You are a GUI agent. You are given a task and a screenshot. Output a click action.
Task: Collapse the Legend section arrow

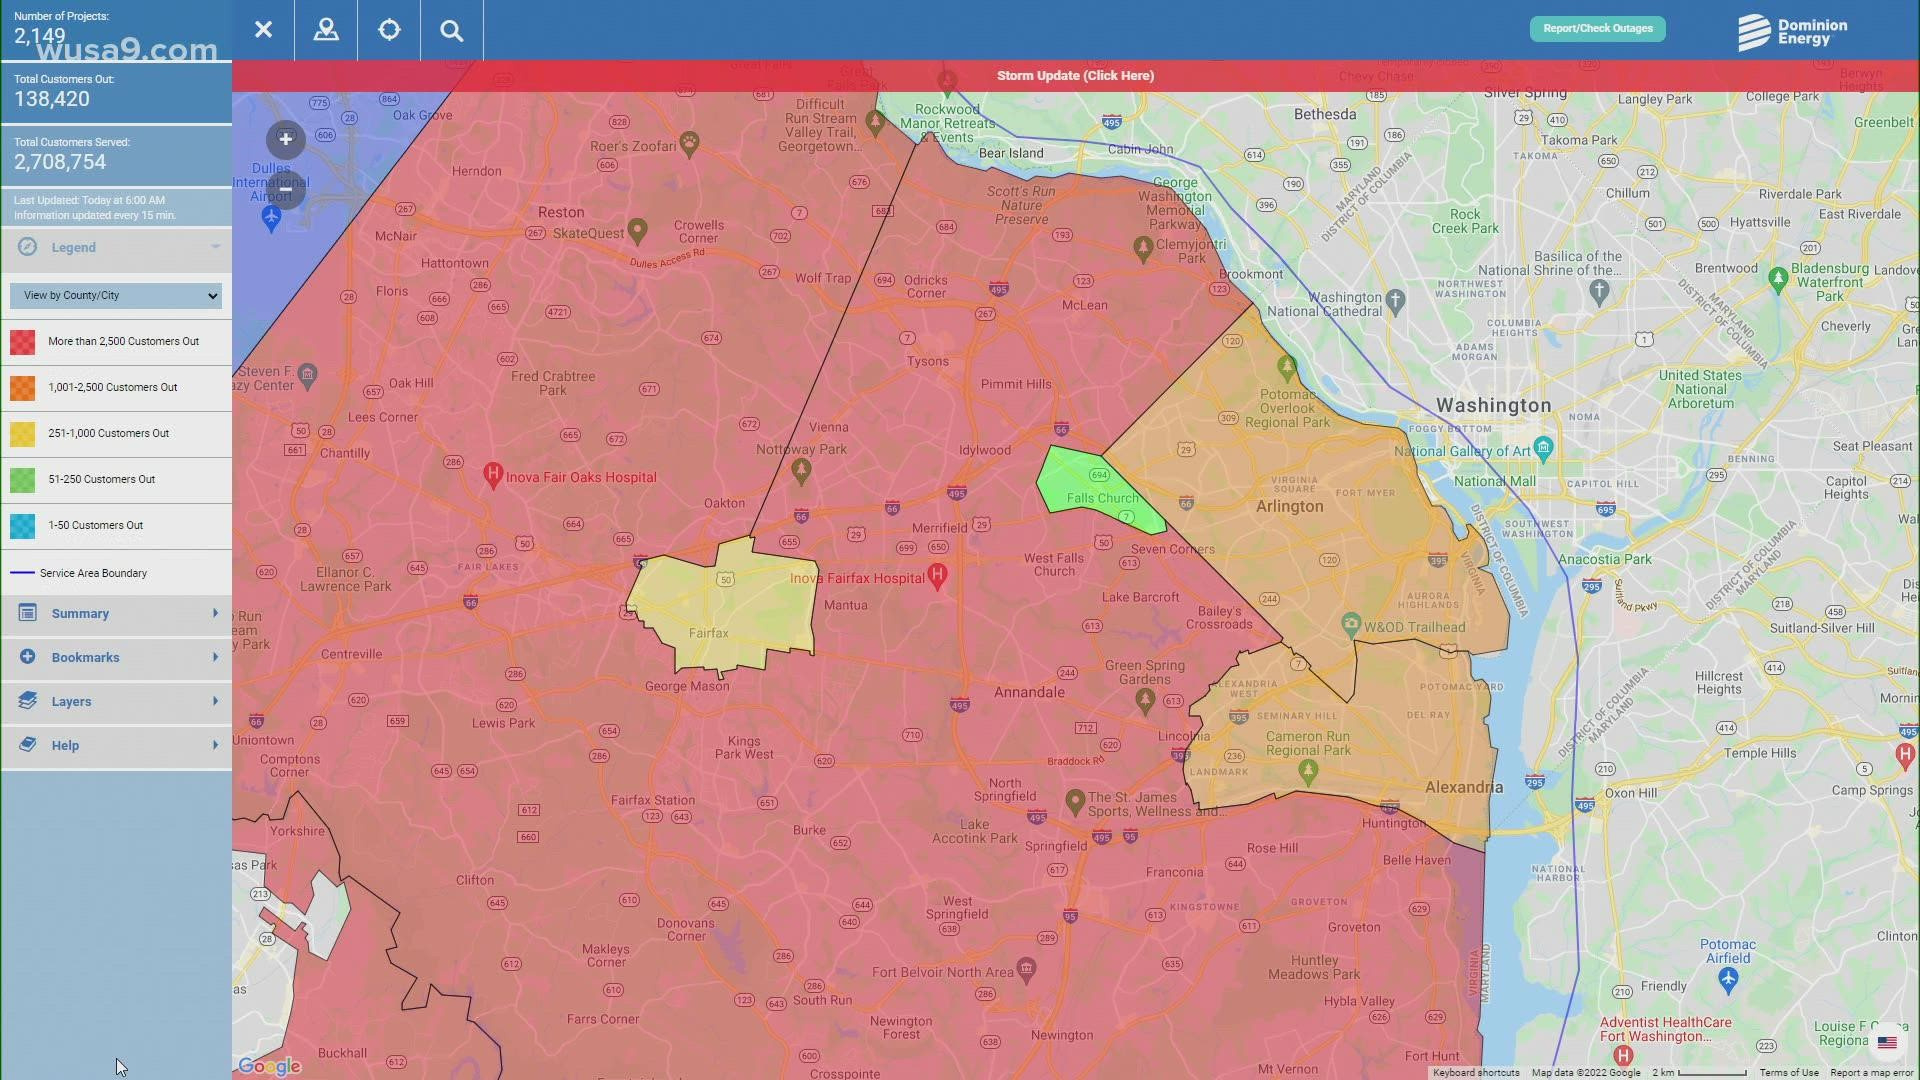pyautogui.click(x=215, y=247)
